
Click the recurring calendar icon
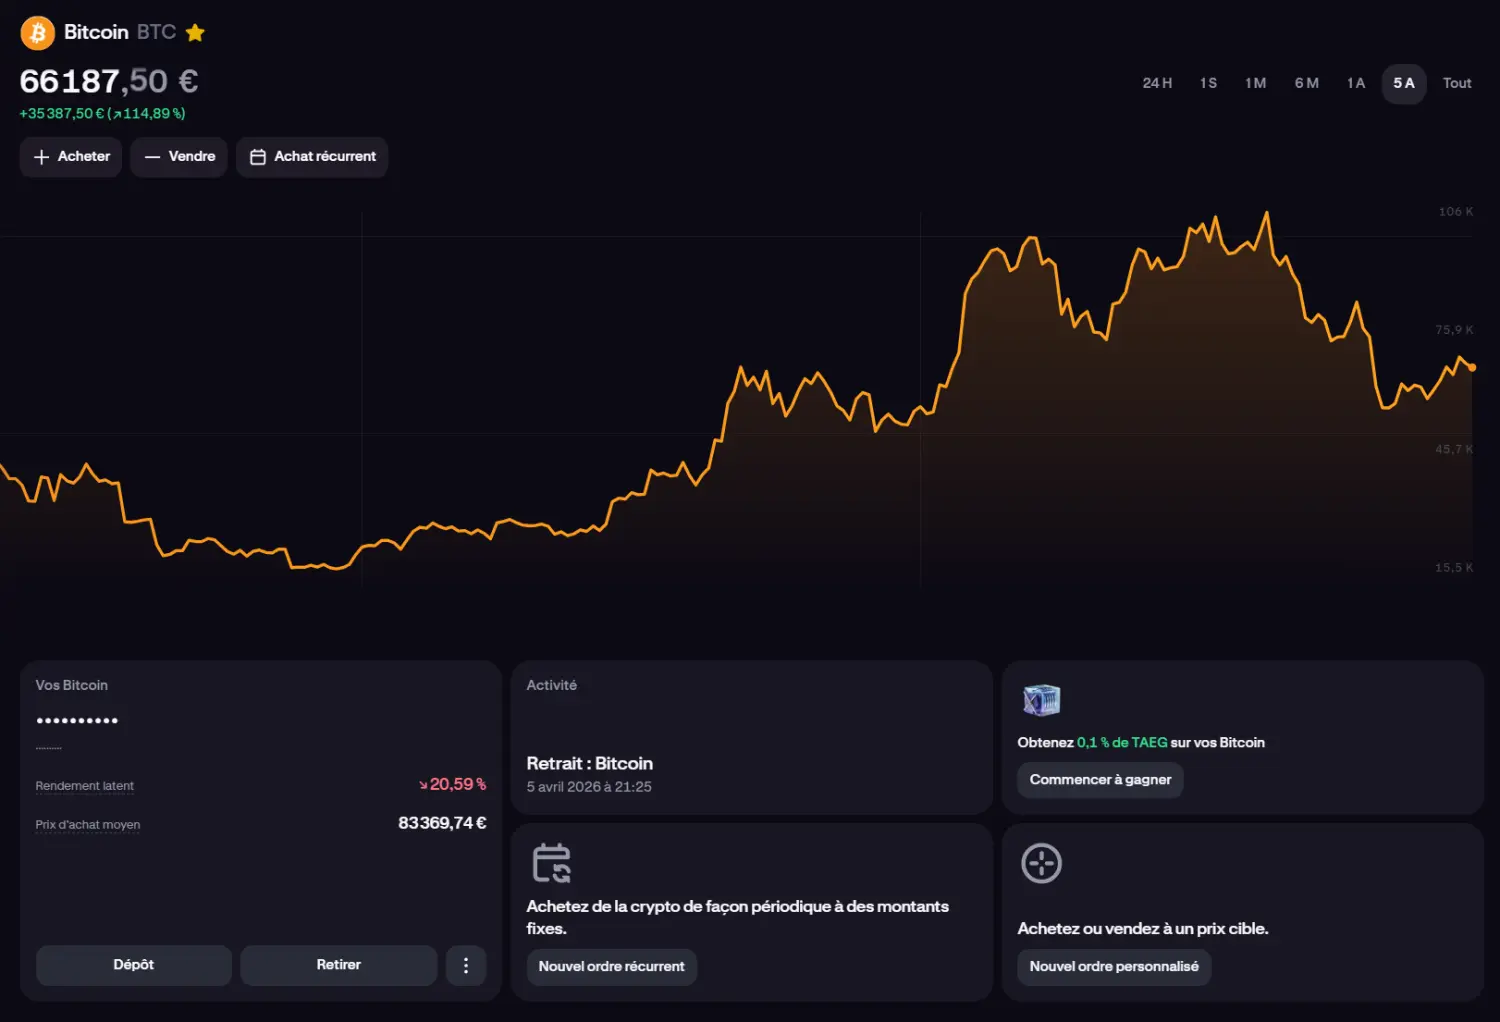click(x=551, y=863)
